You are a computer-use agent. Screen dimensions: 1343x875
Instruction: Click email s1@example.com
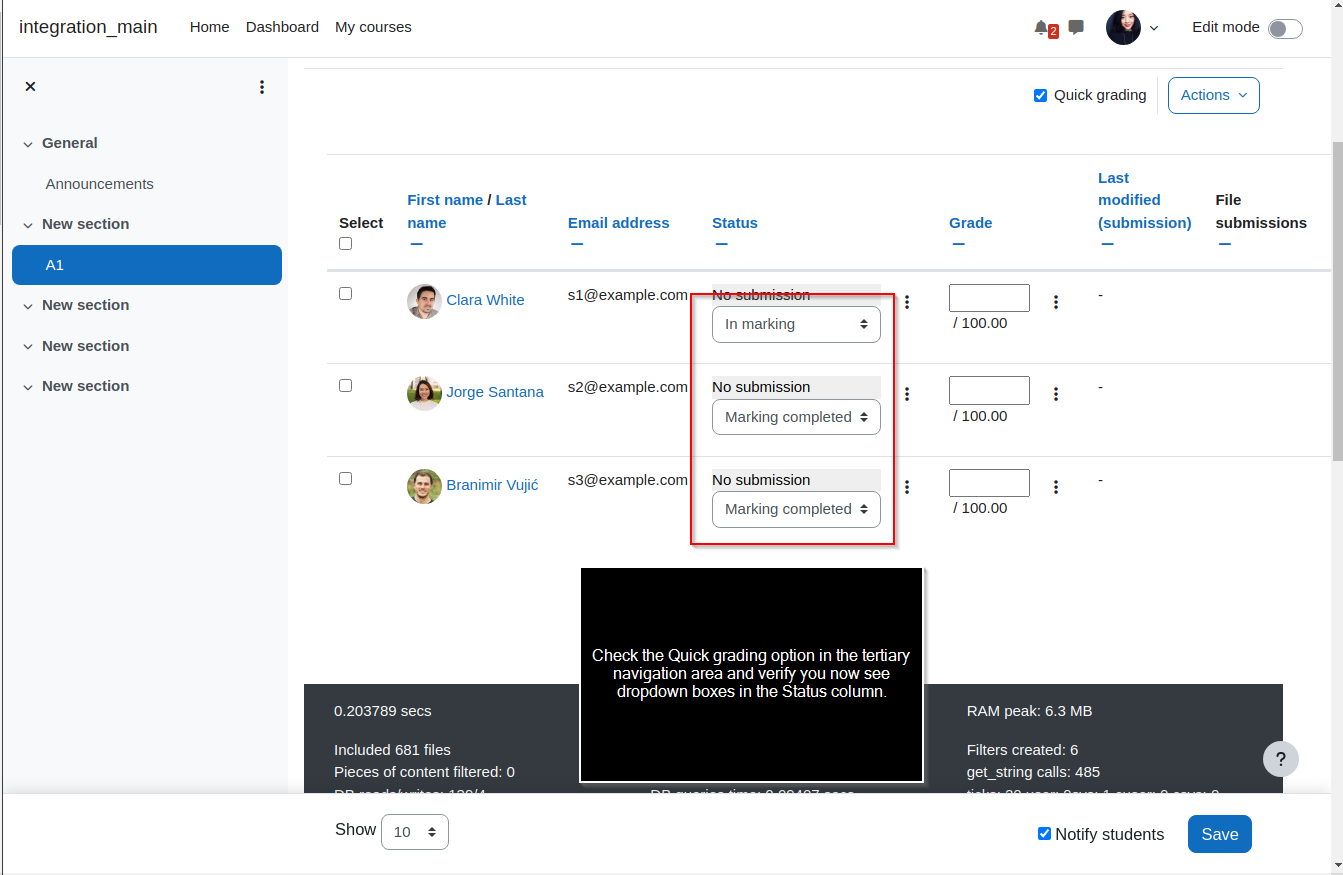[628, 295]
